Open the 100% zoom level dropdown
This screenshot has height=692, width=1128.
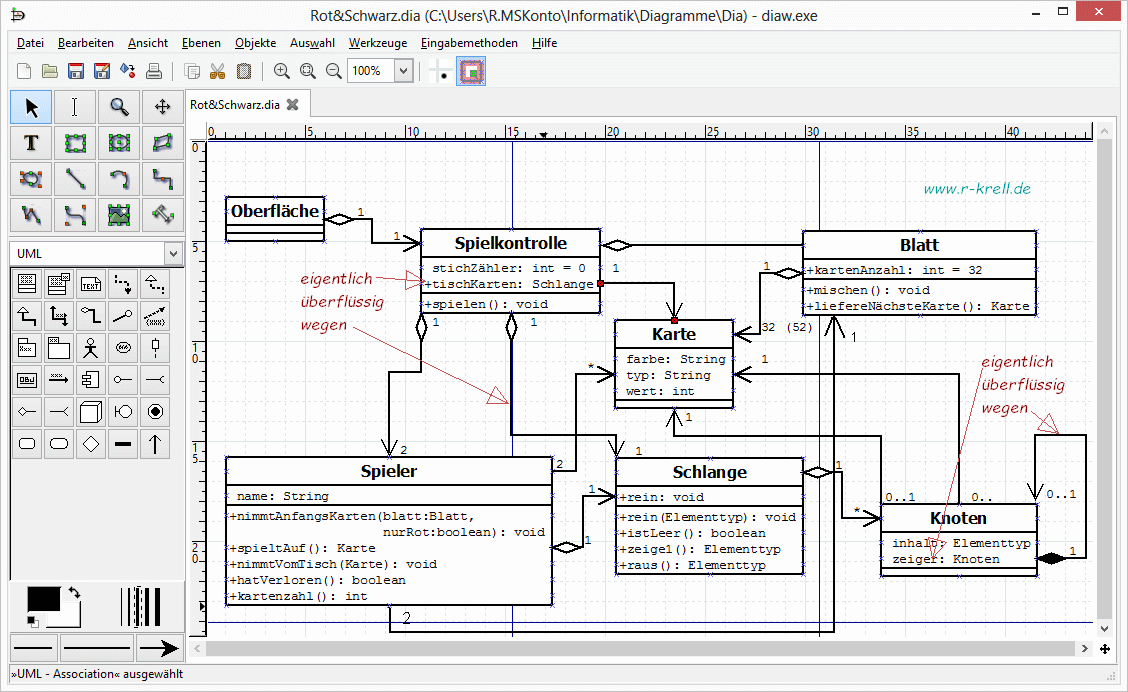point(403,71)
